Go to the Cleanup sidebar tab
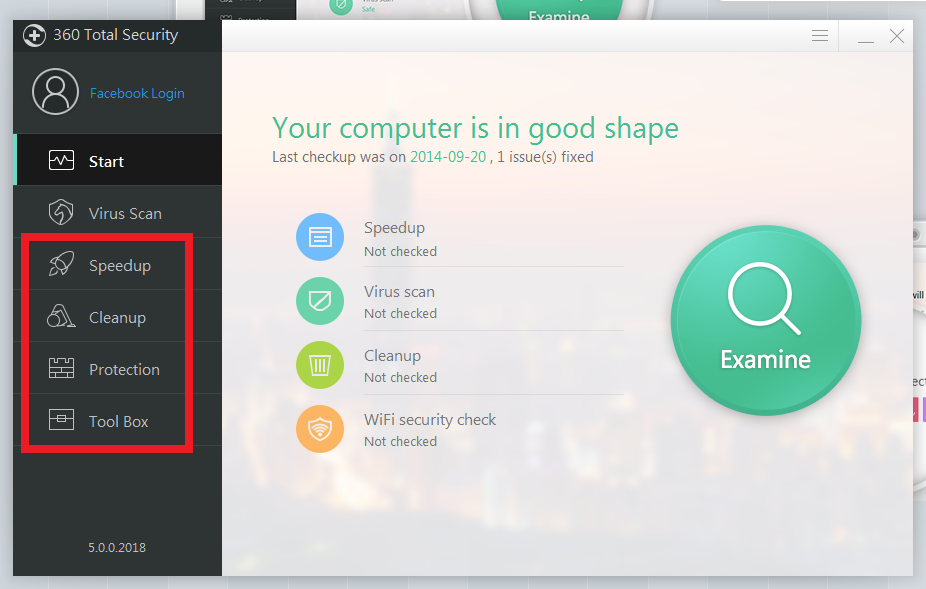Viewport: 926px width, 589px height. click(118, 317)
